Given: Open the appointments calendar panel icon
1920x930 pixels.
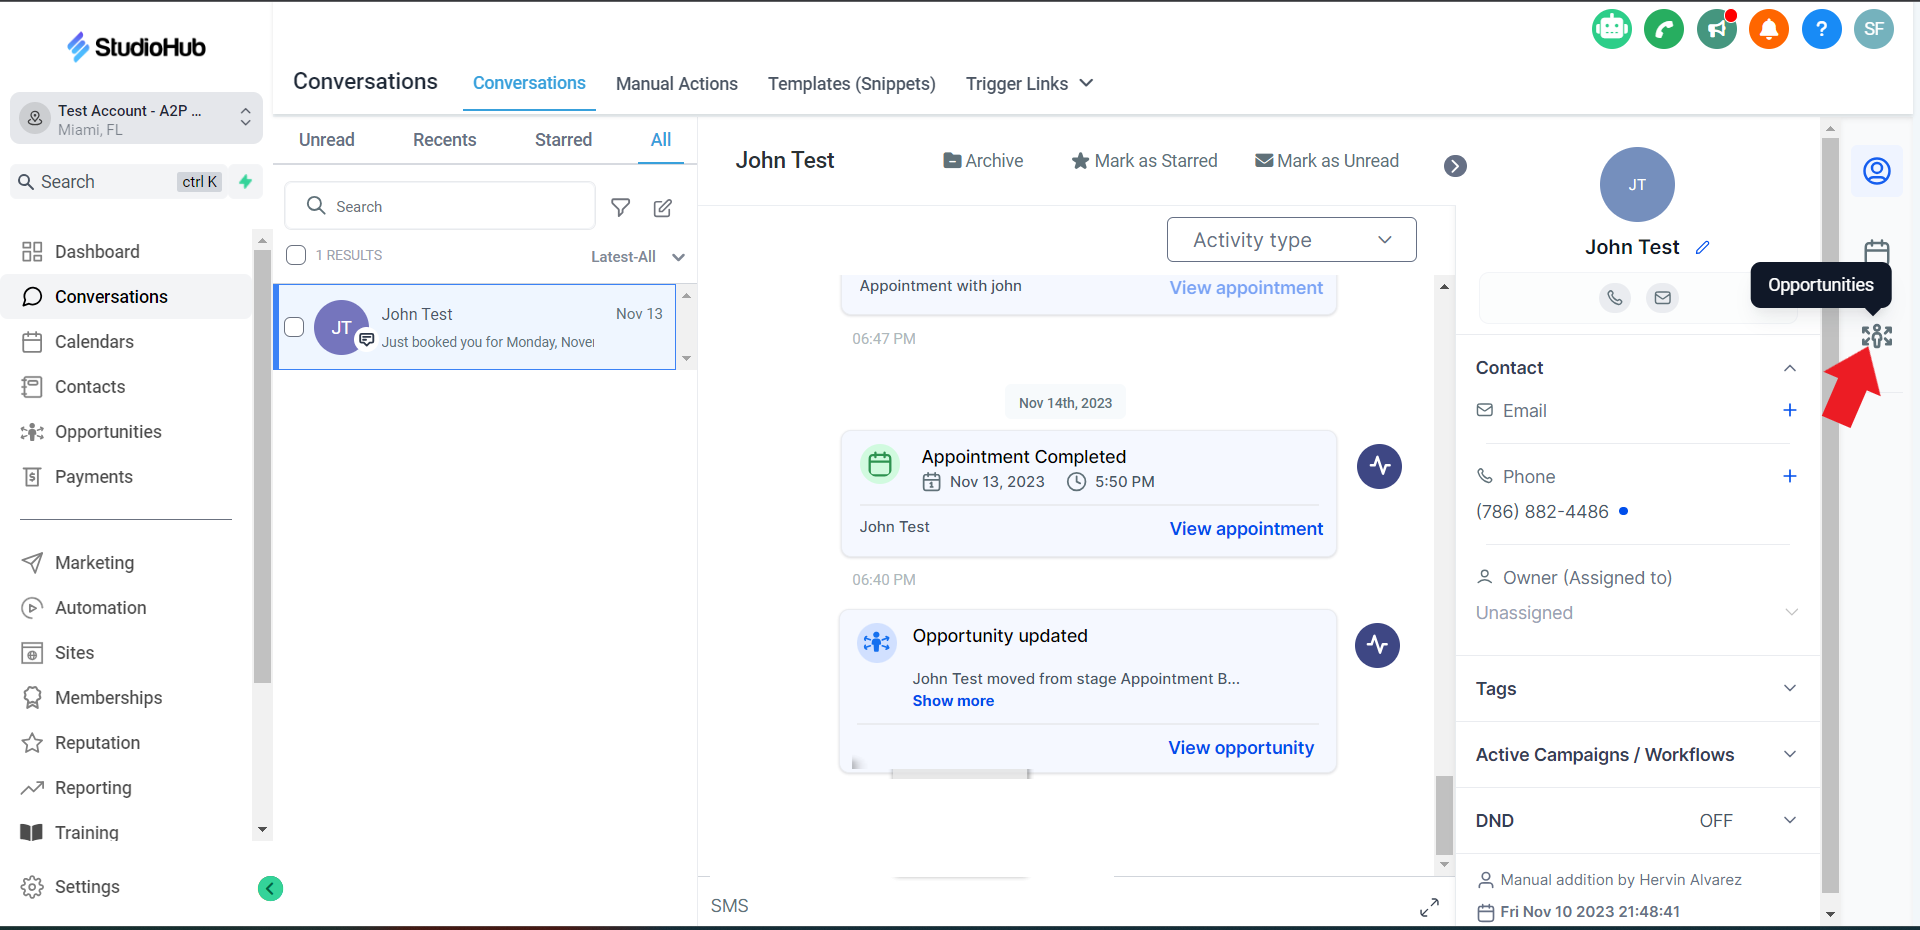Looking at the screenshot, I should coord(1877,250).
